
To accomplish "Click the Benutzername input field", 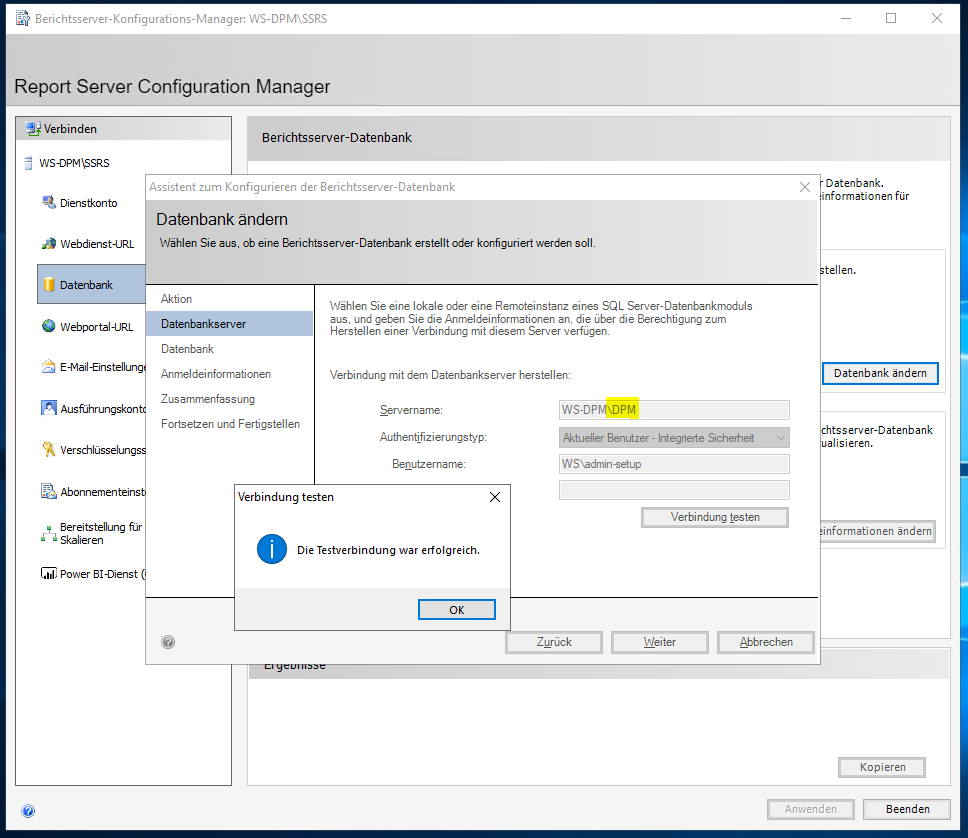I will (674, 464).
